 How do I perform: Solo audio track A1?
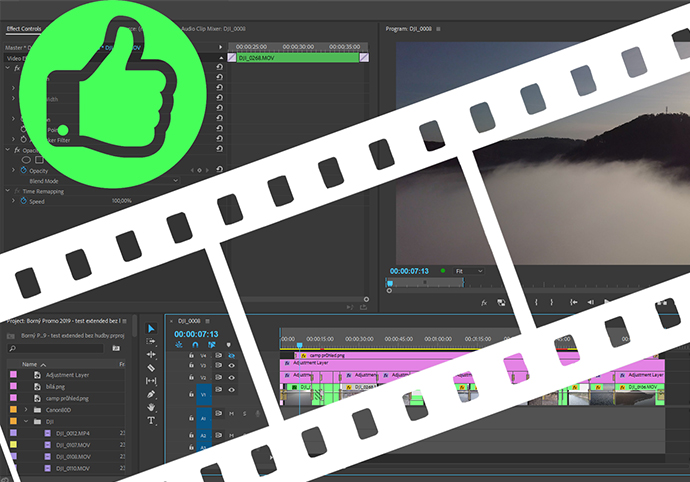point(245,413)
